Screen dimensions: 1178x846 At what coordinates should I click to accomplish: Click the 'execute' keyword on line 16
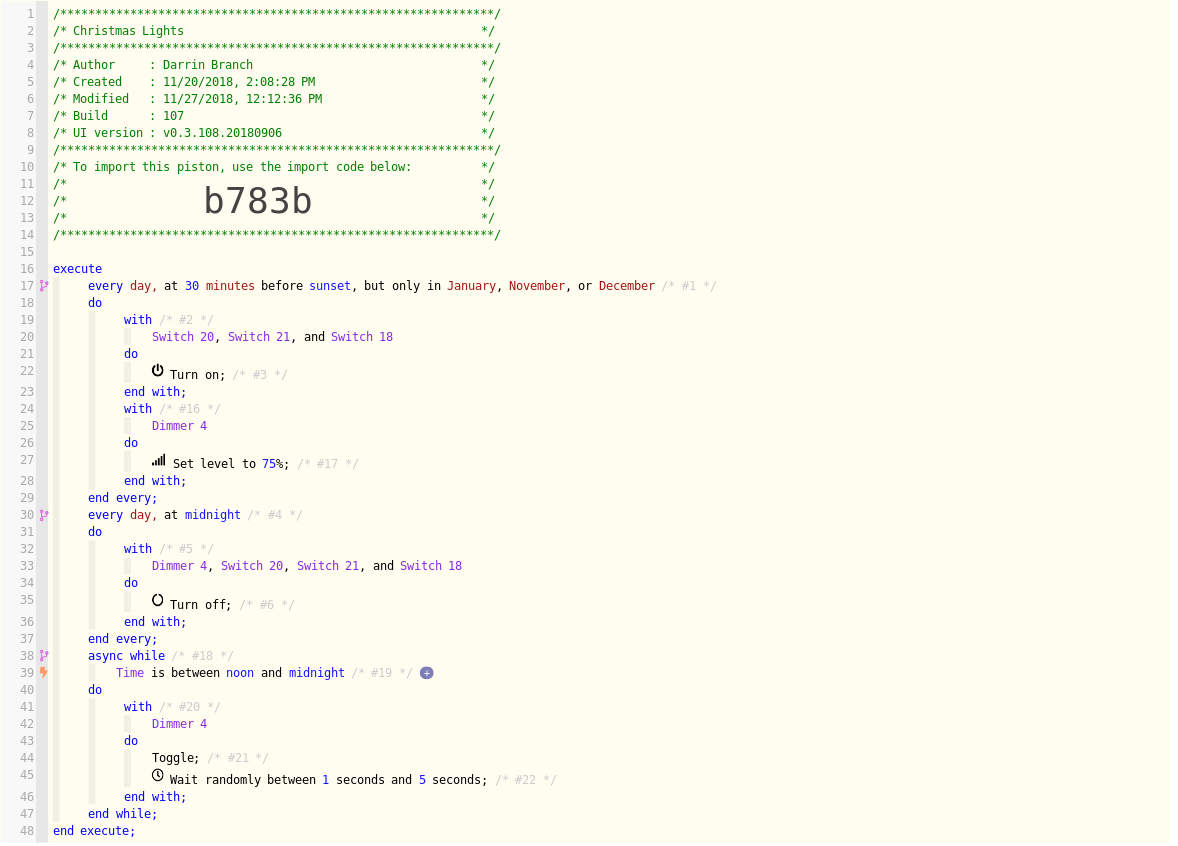pos(77,270)
